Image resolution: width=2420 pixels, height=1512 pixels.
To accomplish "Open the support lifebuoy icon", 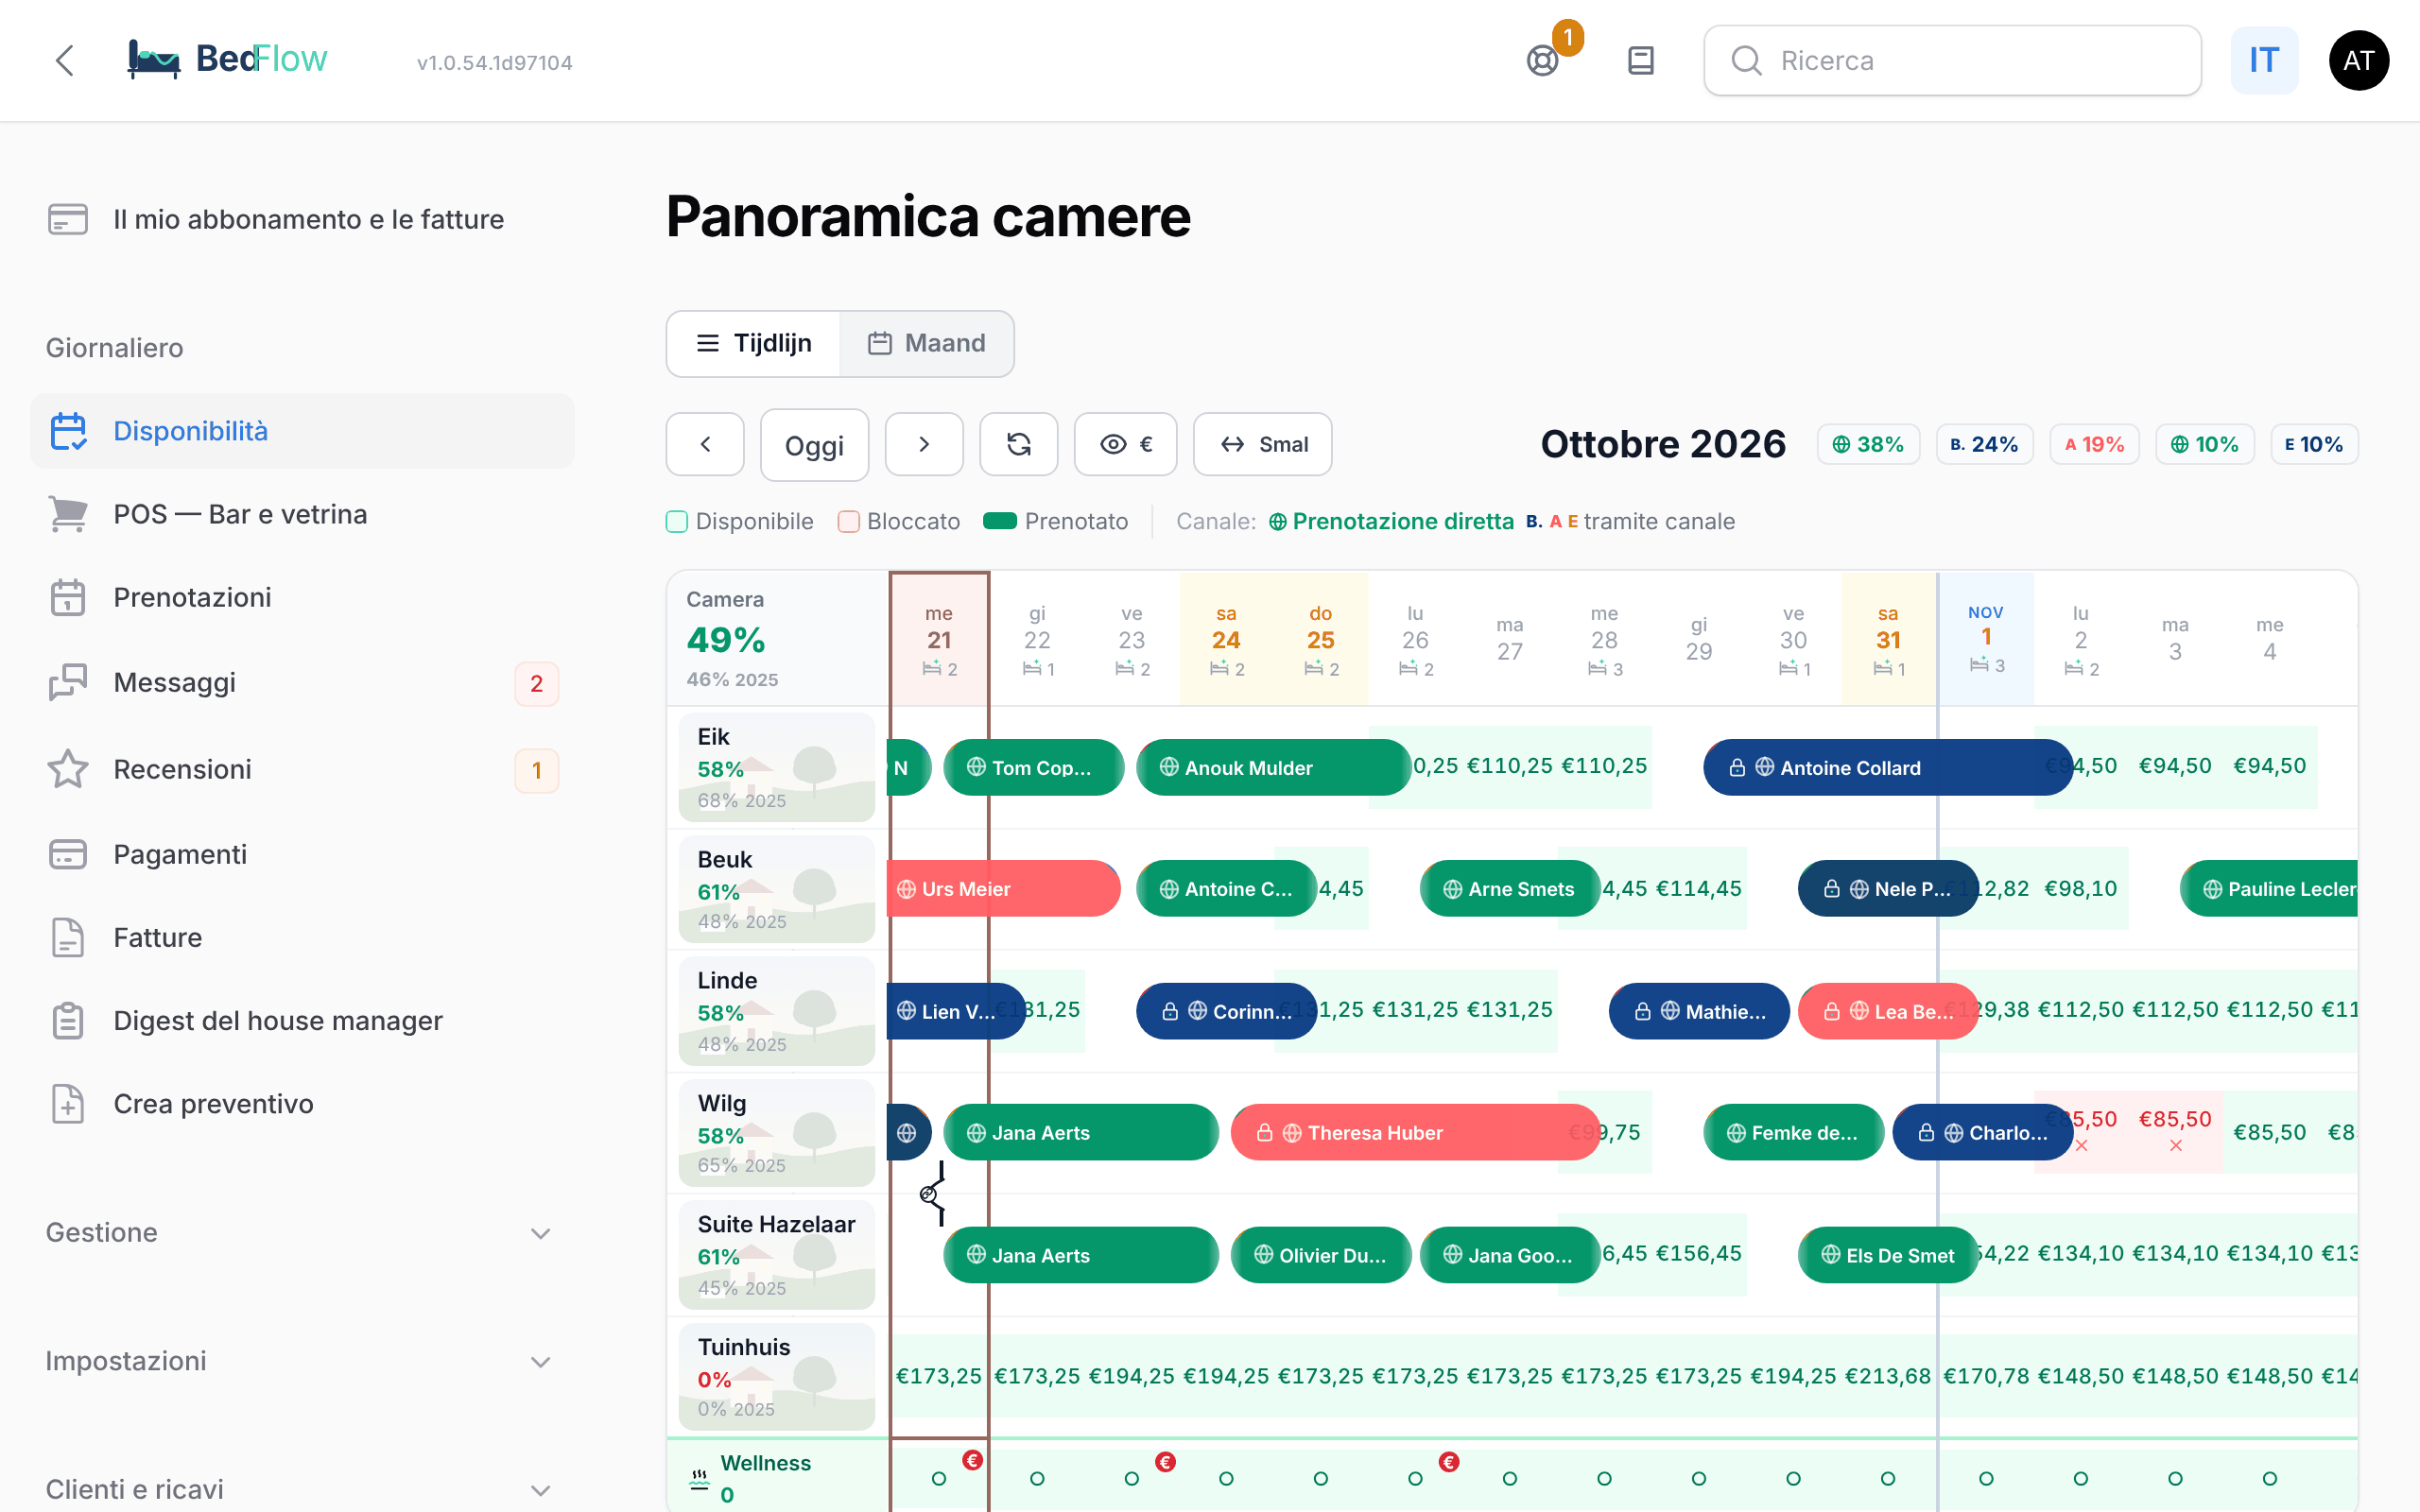I will coord(1542,61).
